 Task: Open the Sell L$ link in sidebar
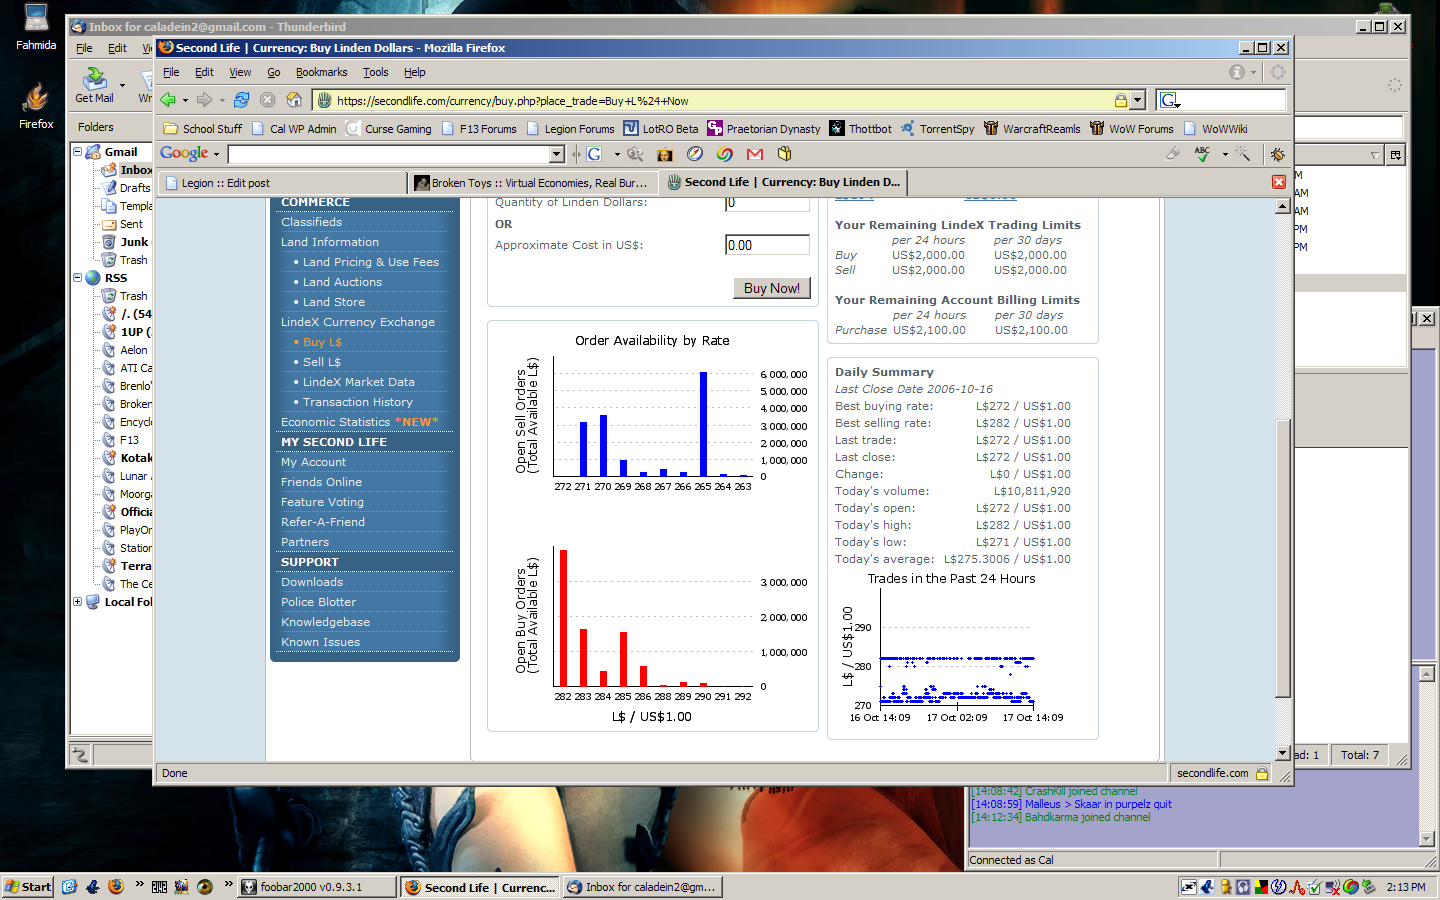click(x=322, y=362)
